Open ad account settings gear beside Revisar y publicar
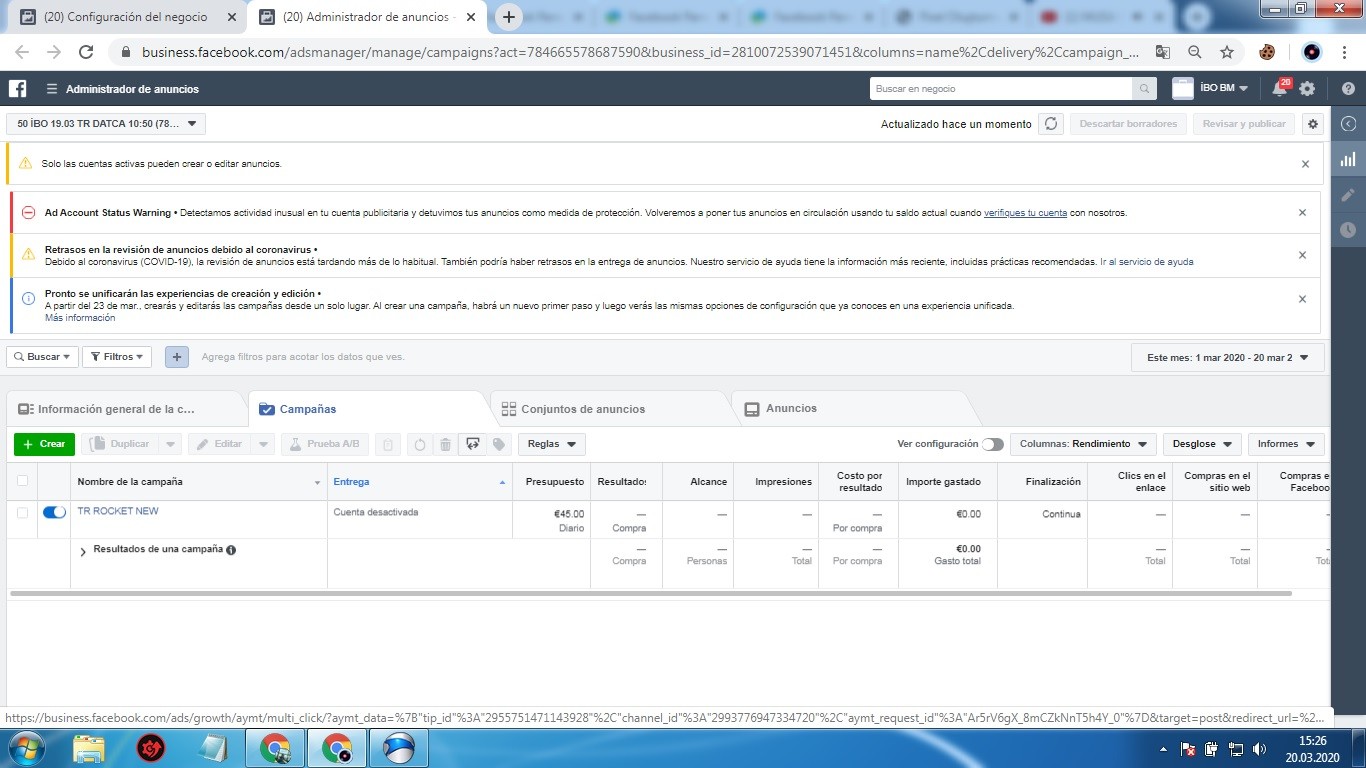The width and height of the screenshot is (1366, 768). [x=1313, y=124]
